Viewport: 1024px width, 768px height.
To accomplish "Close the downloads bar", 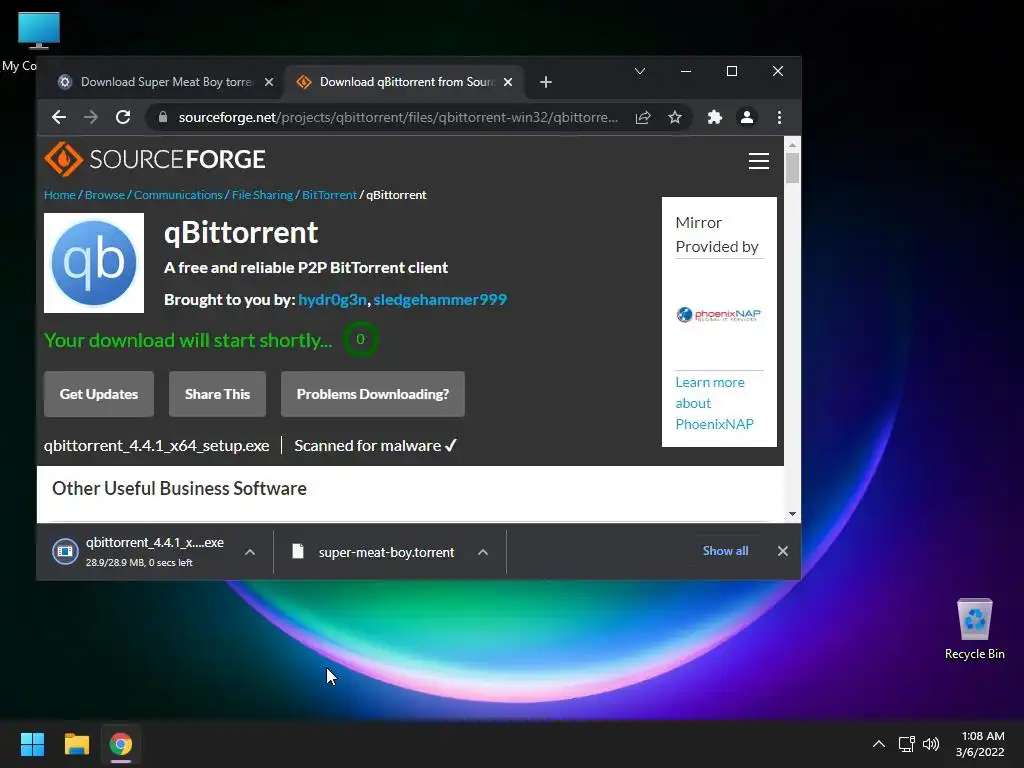I will click(782, 551).
